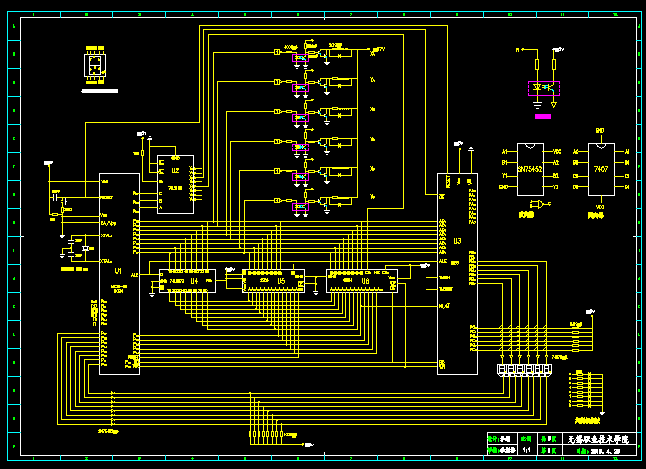646x469 pixels.
Task: Select the U1 microcontroller chip block
Action: 119,274
